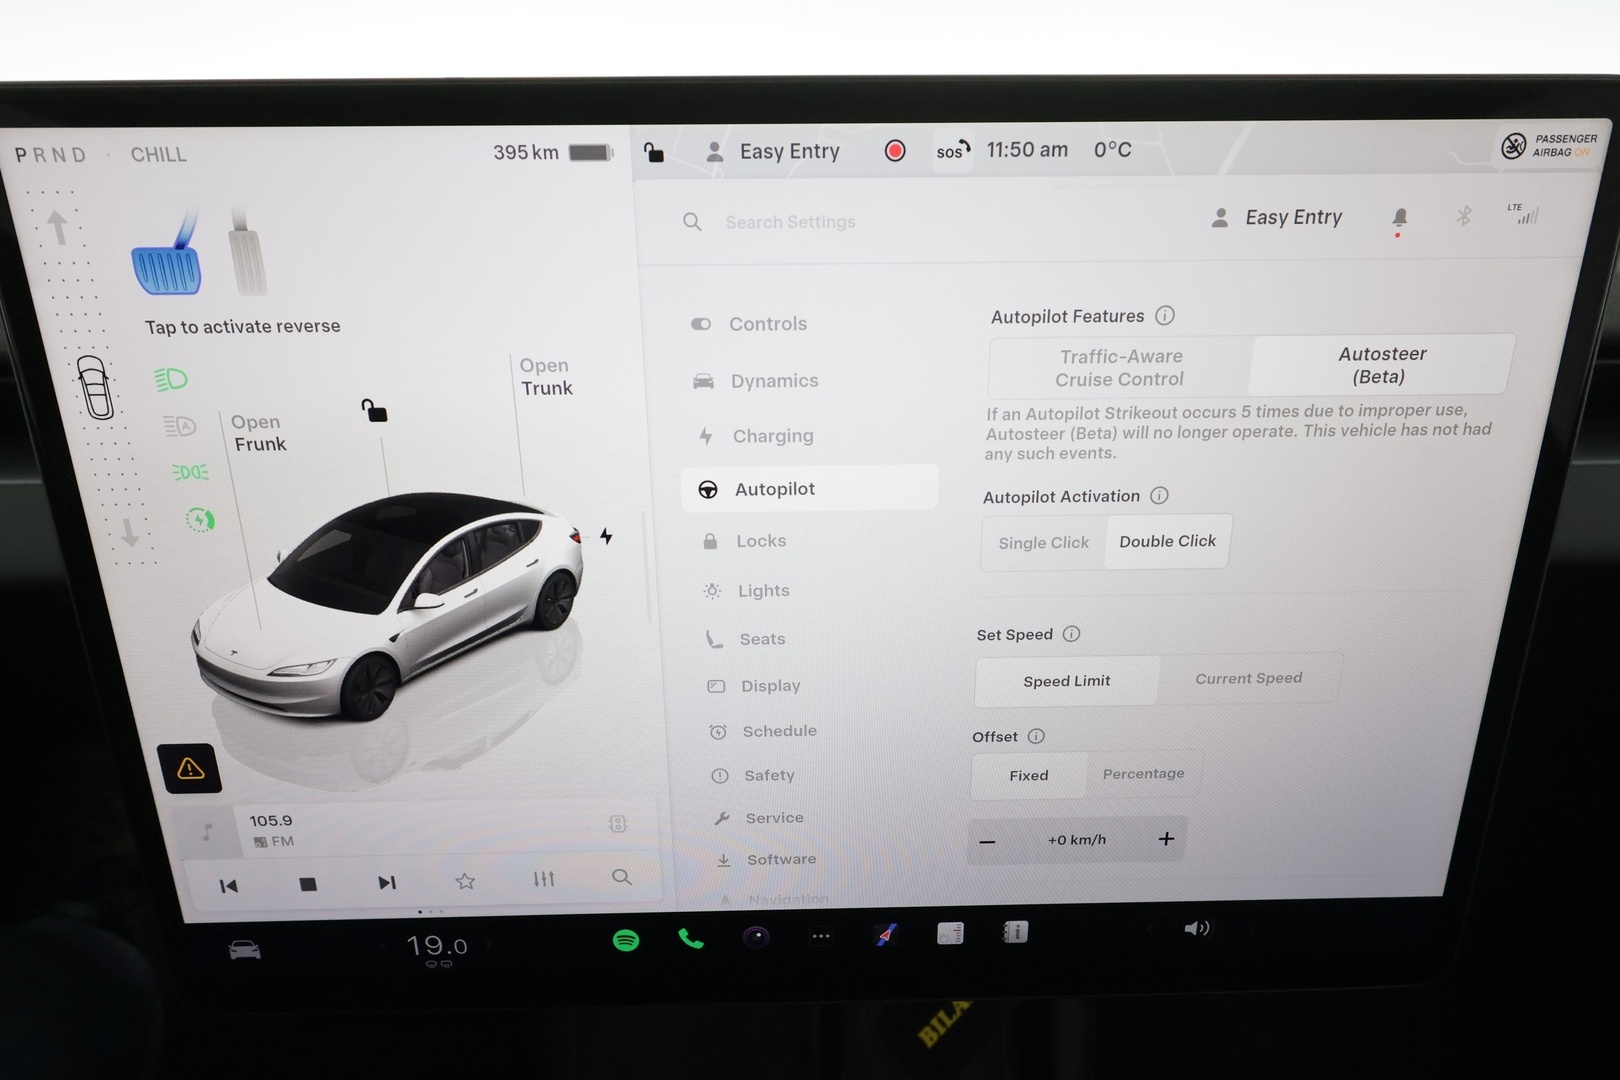Image resolution: width=1620 pixels, height=1080 pixels.
Task: Switch Offset mode to Percentage
Action: 1143,773
